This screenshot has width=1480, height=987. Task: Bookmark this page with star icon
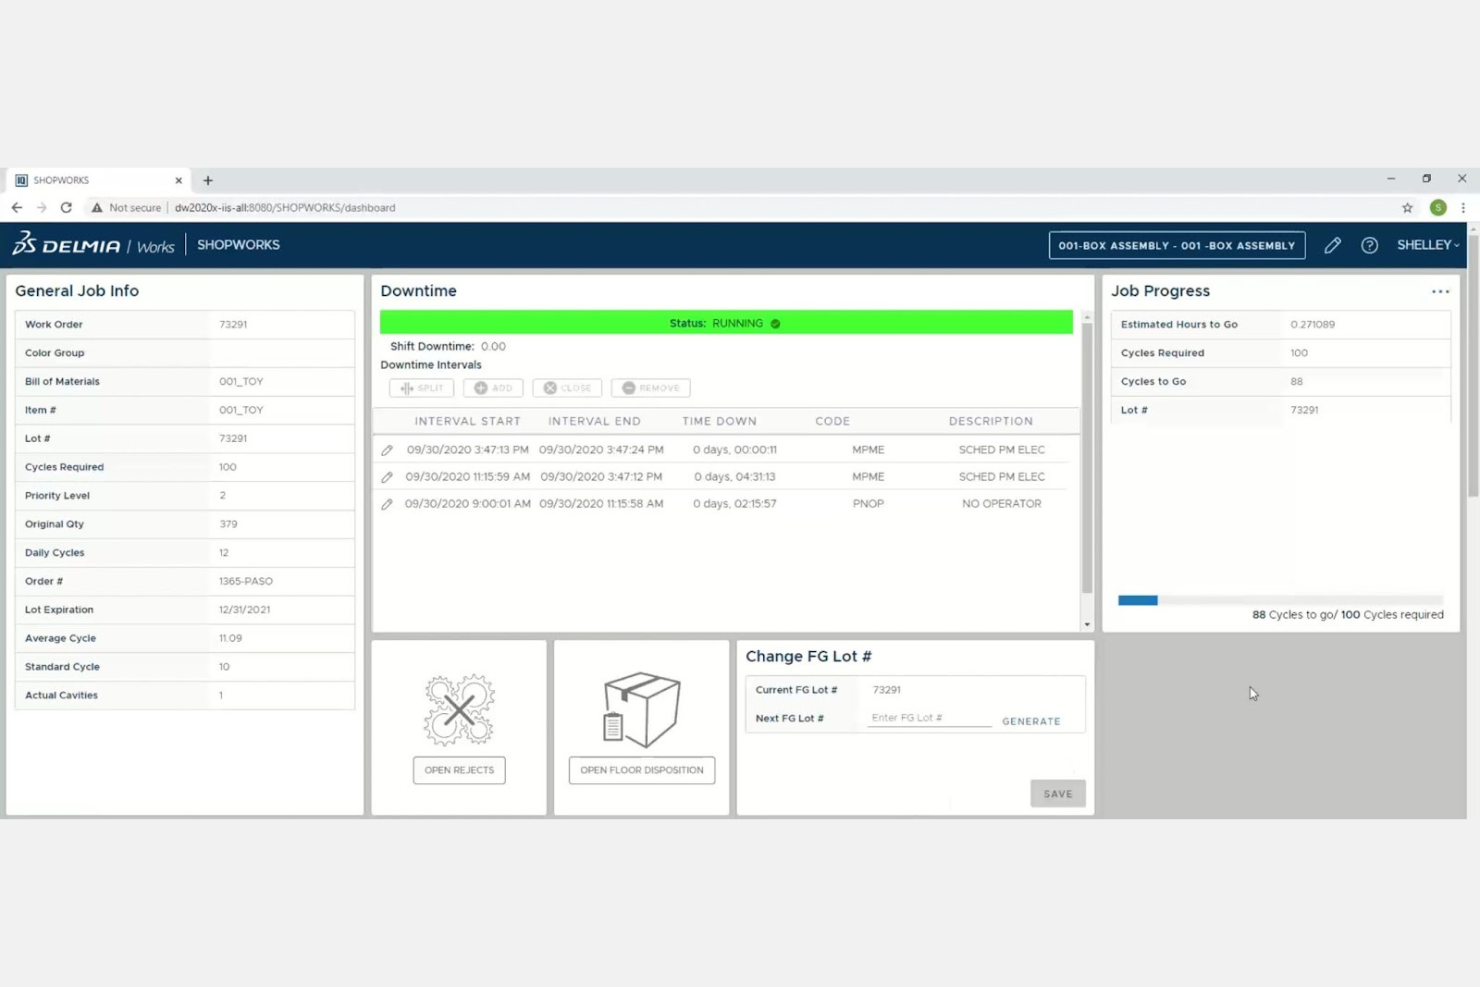pos(1407,208)
